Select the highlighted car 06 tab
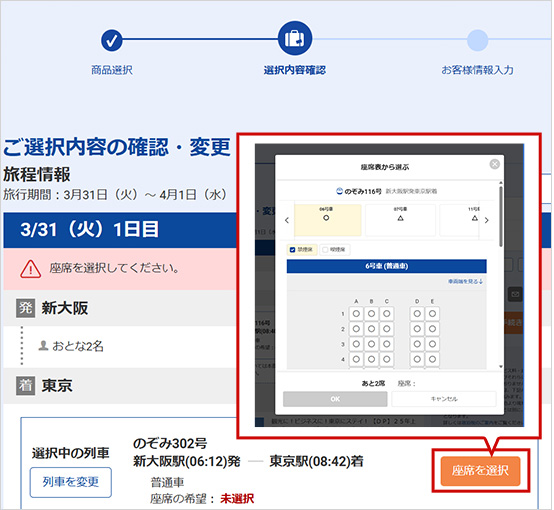Viewport: 554px width, 510px height. (328, 220)
